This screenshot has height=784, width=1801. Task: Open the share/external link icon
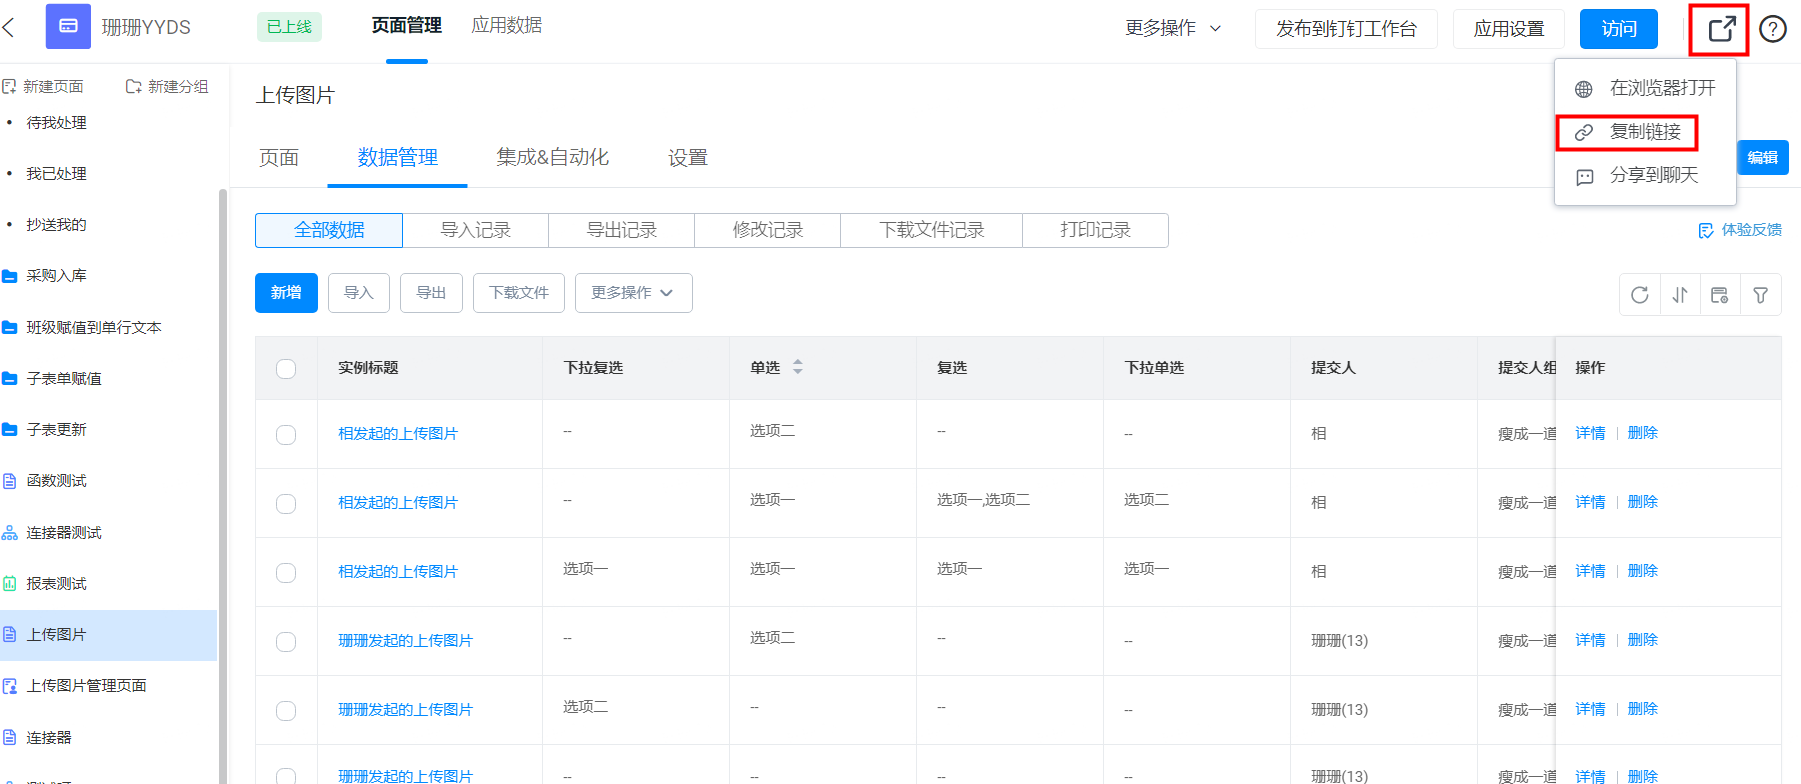pyautogui.click(x=1721, y=29)
